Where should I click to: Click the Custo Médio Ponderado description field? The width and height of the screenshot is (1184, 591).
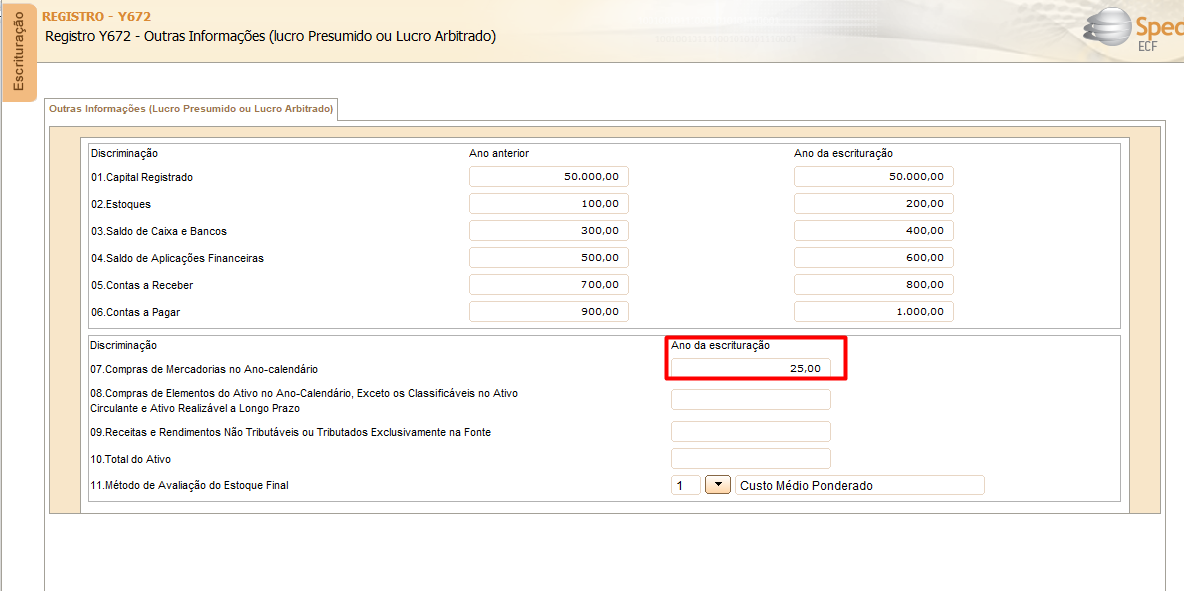click(x=859, y=485)
